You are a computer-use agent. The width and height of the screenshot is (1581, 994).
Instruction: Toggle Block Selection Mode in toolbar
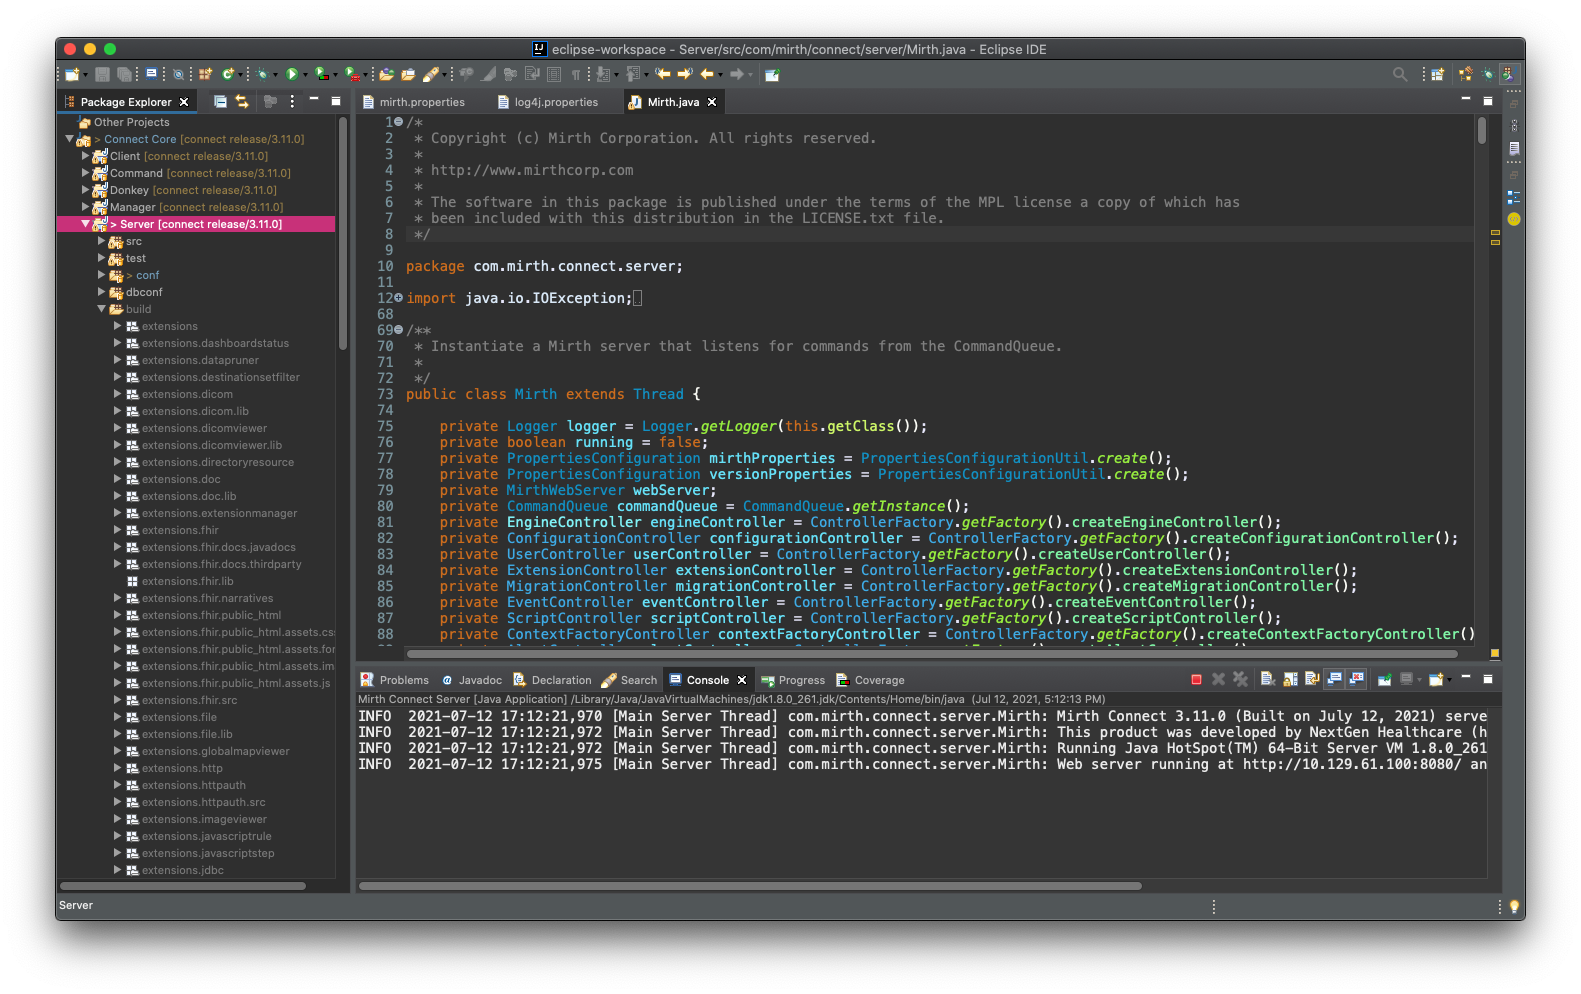coord(553,74)
